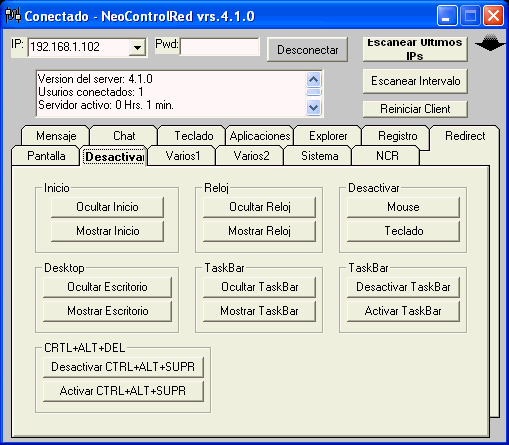Click Mostrar Reloj button
Viewport: 509px width, 445px height.
pyautogui.click(x=259, y=231)
